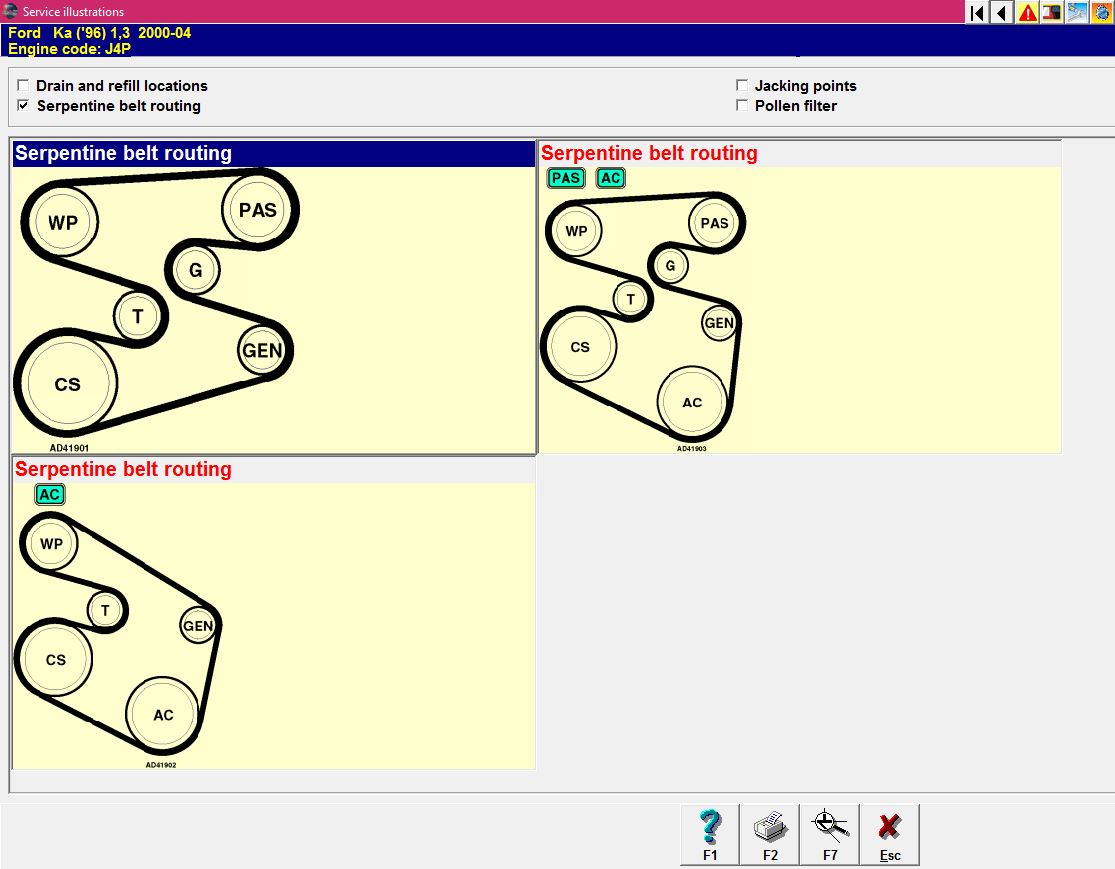Print the illustration with the F2 printer button
Viewport: 1115px width, 869px height.
click(770, 834)
